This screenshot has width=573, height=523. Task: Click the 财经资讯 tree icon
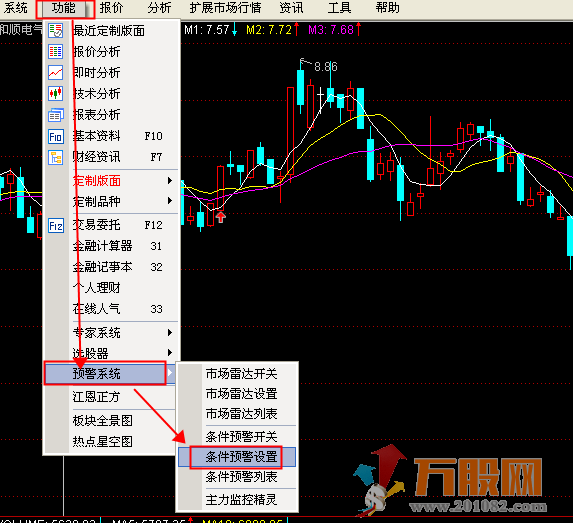[56, 158]
